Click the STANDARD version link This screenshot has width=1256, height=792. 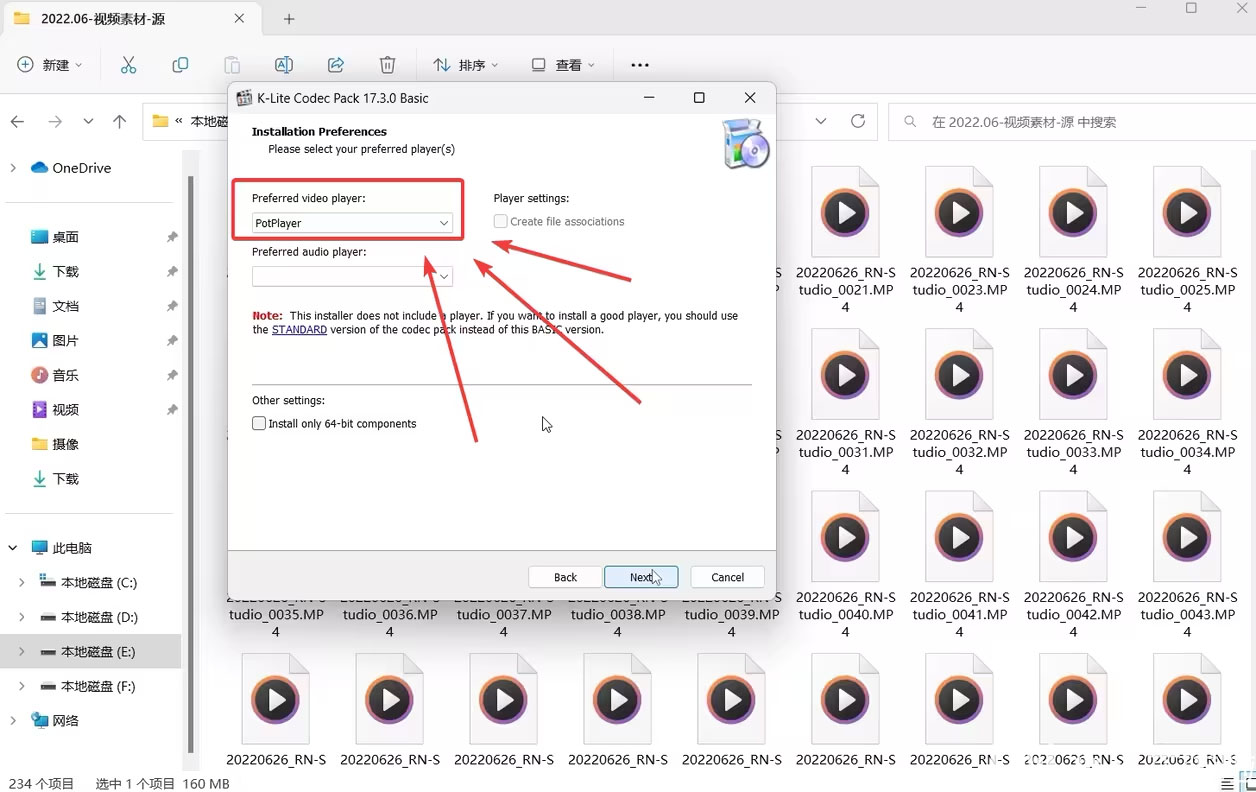[299, 330]
